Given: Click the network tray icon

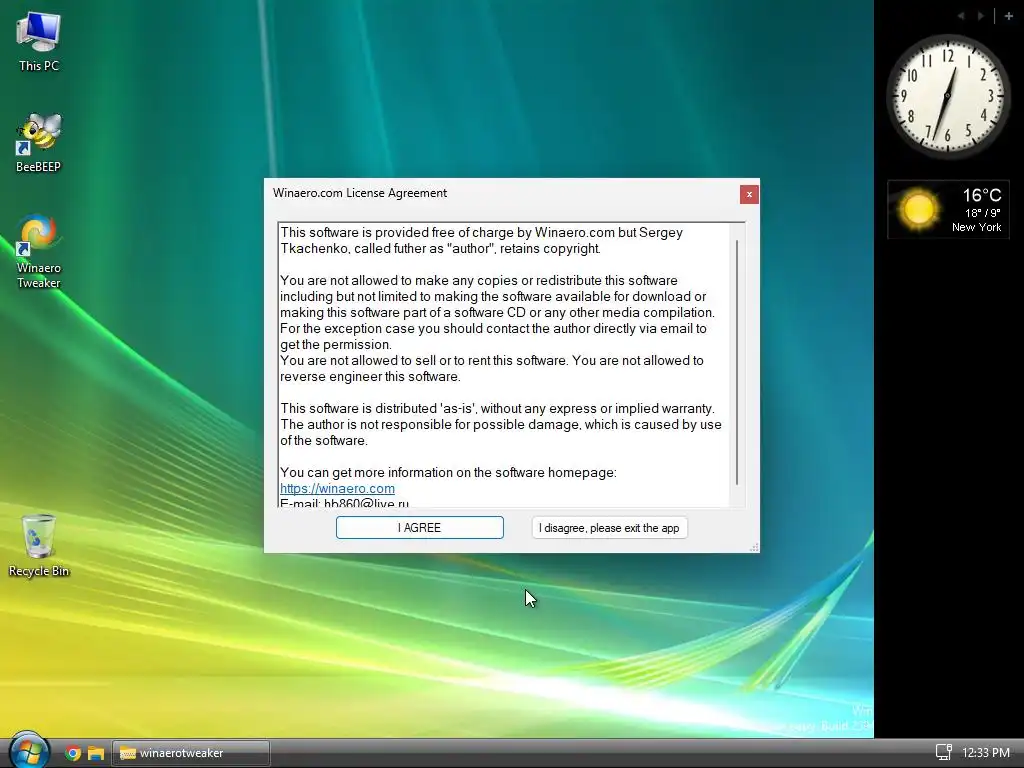Looking at the screenshot, I should [x=943, y=752].
